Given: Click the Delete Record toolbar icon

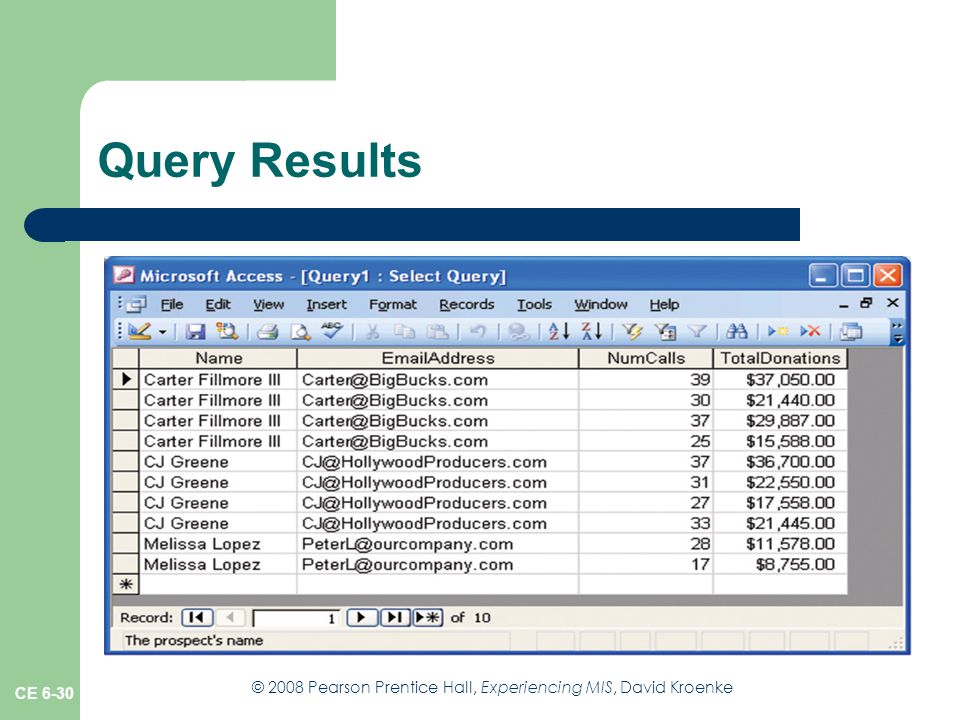Looking at the screenshot, I should [x=810, y=331].
